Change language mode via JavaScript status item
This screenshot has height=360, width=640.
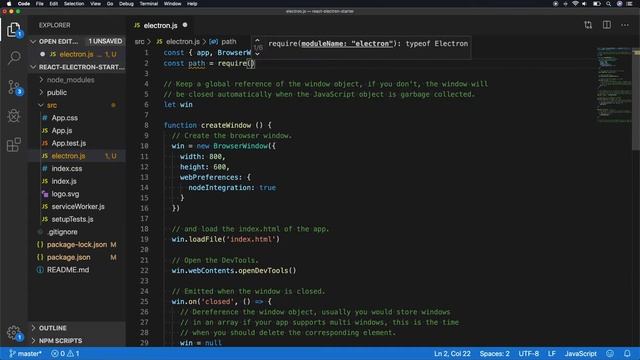click(x=580, y=353)
